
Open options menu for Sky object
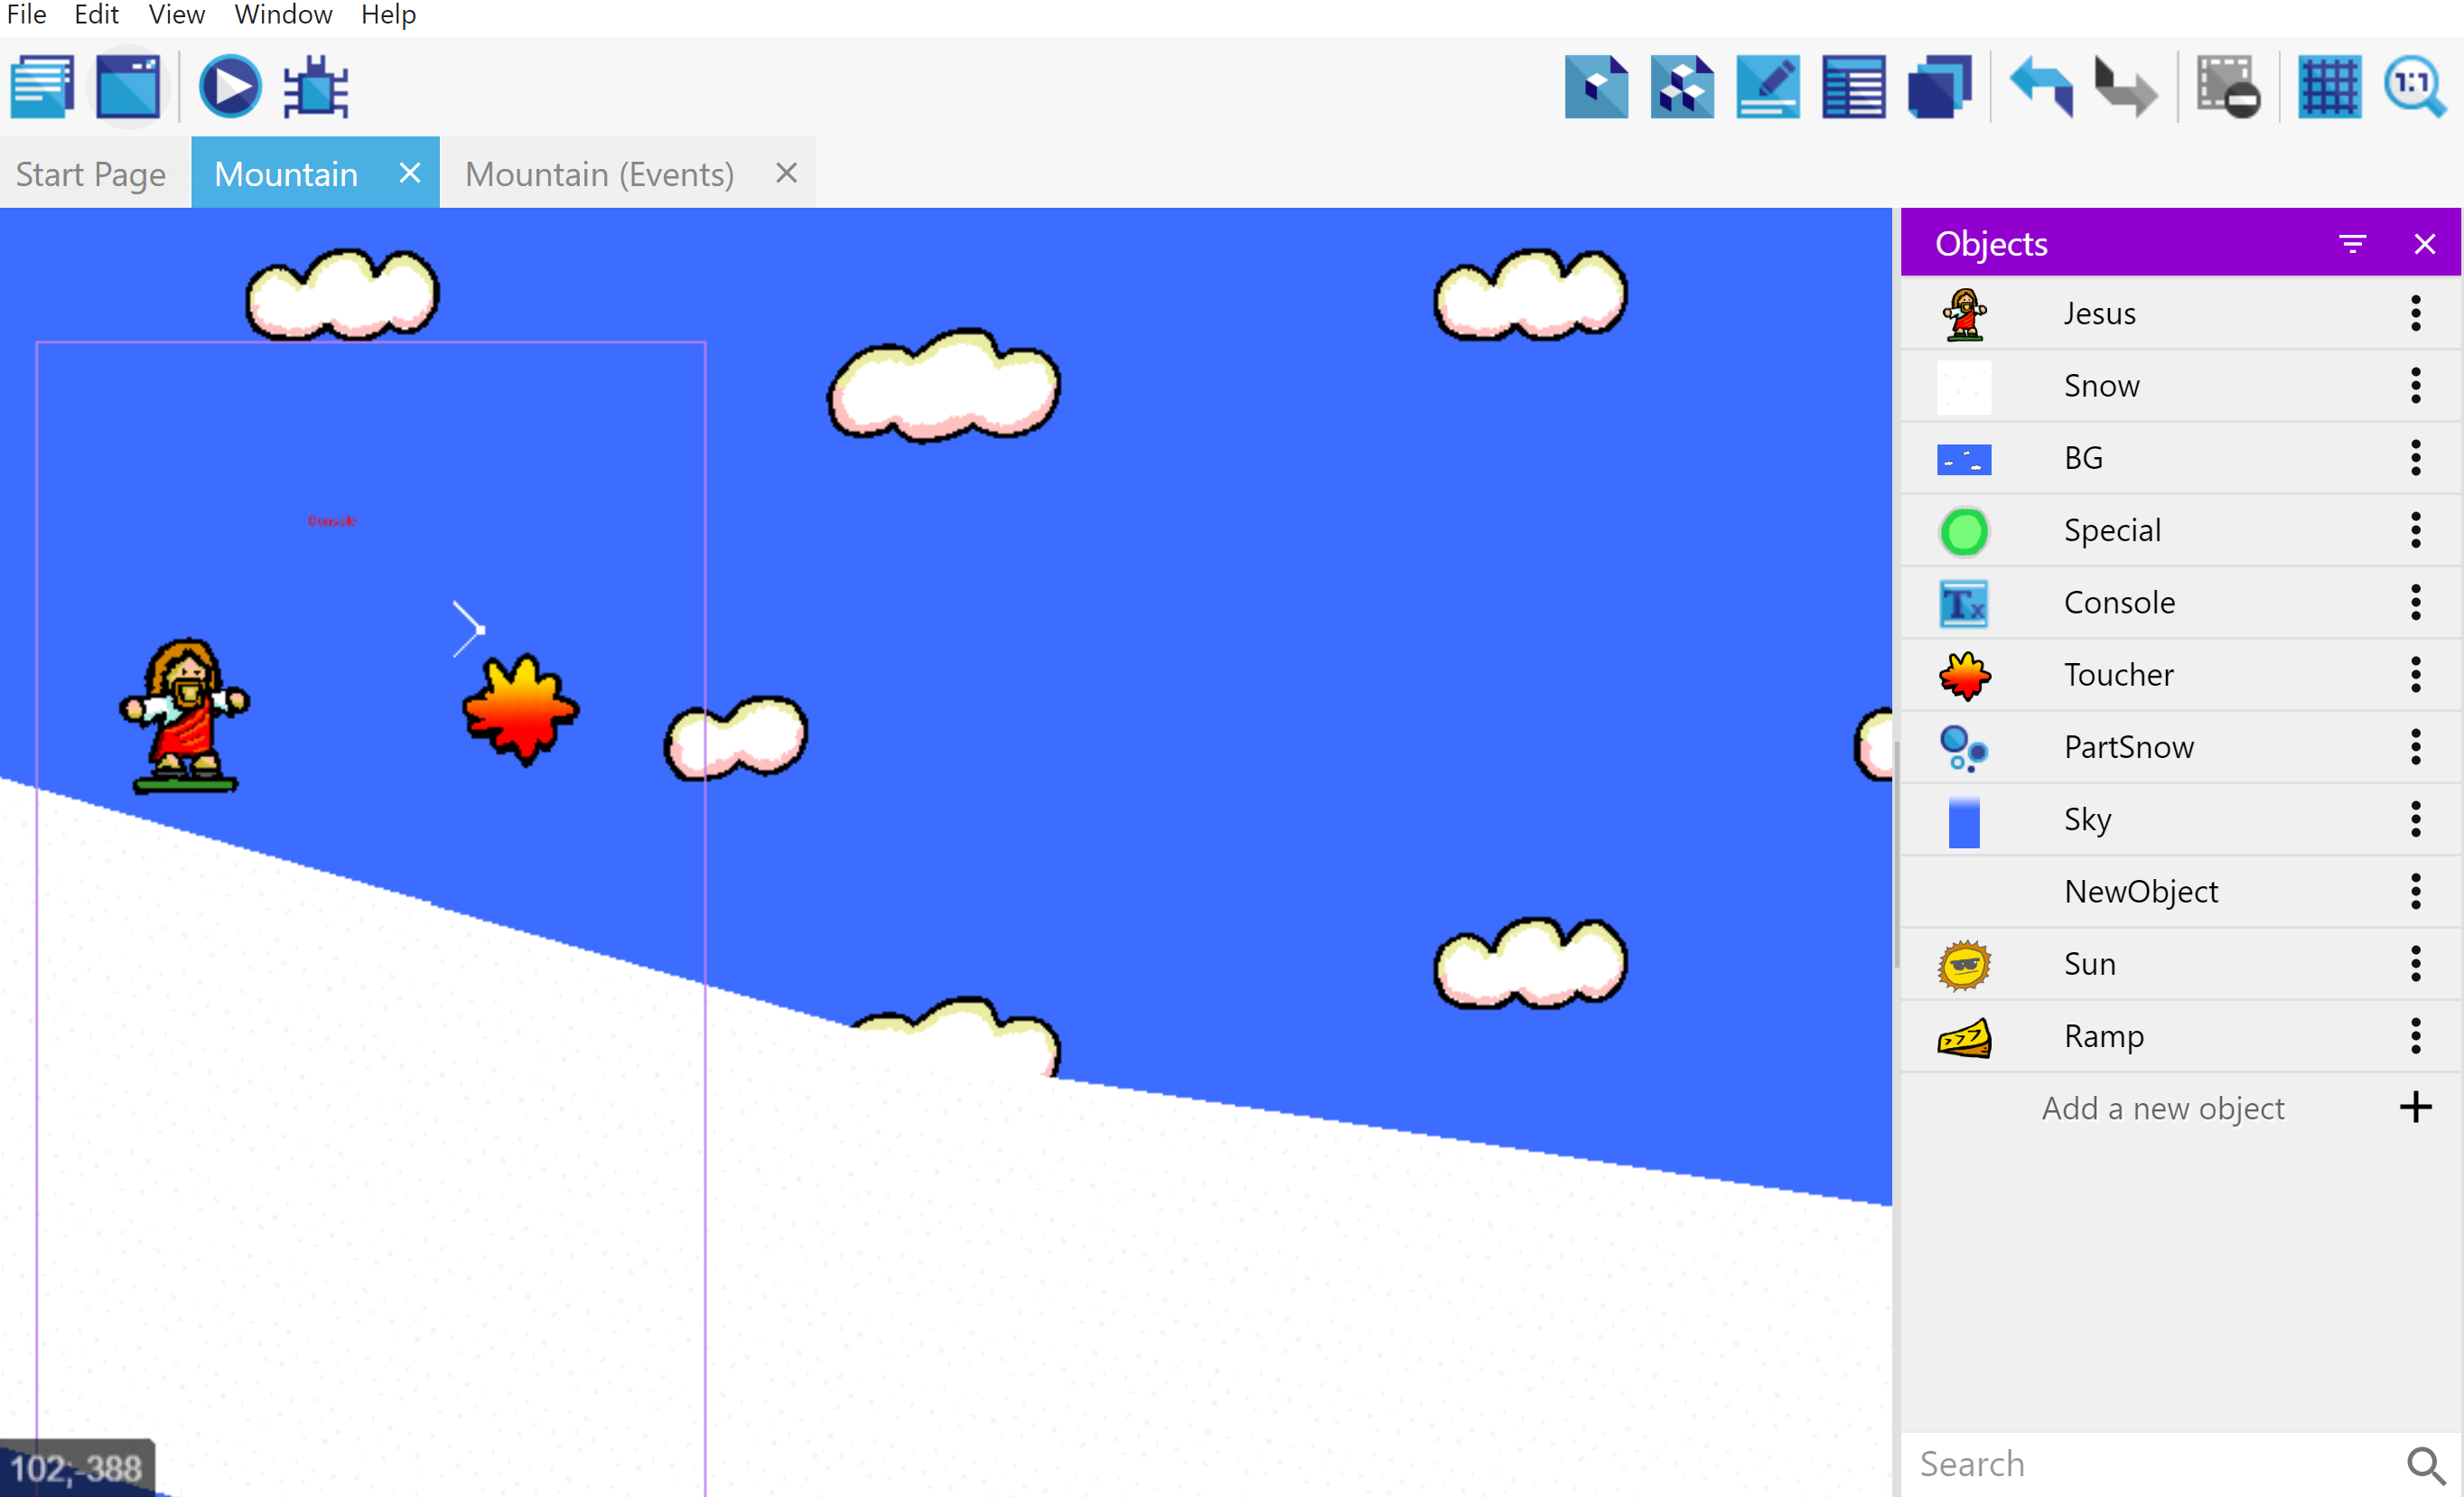pyautogui.click(x=2416, y=819)
